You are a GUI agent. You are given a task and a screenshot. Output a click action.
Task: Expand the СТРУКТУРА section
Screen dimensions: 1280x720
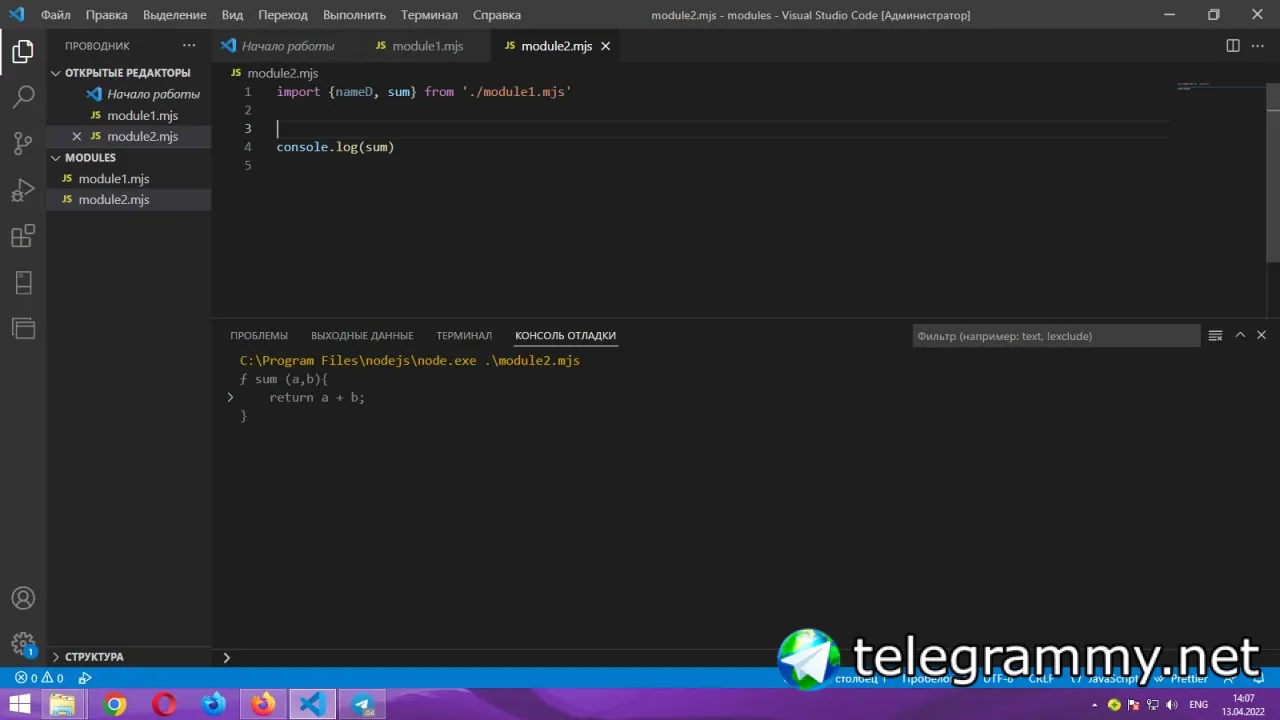coord(129,657)
